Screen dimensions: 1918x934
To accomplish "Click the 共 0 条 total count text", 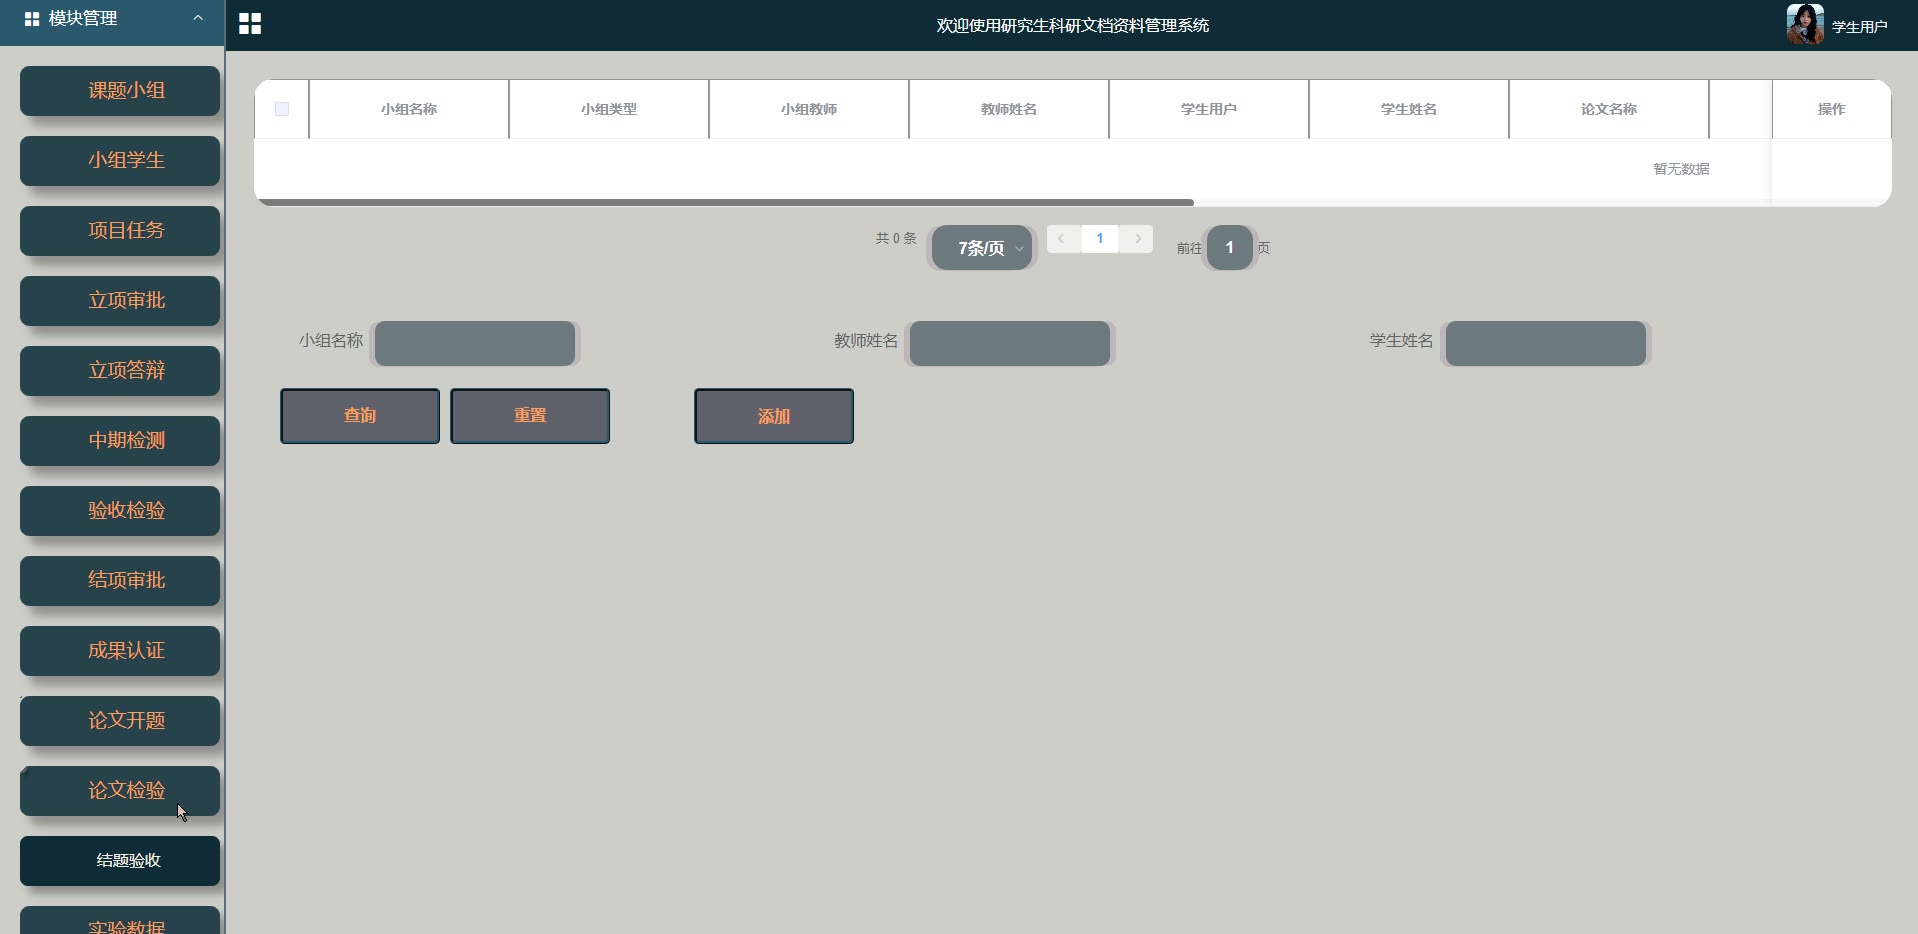I will [896, 238].
